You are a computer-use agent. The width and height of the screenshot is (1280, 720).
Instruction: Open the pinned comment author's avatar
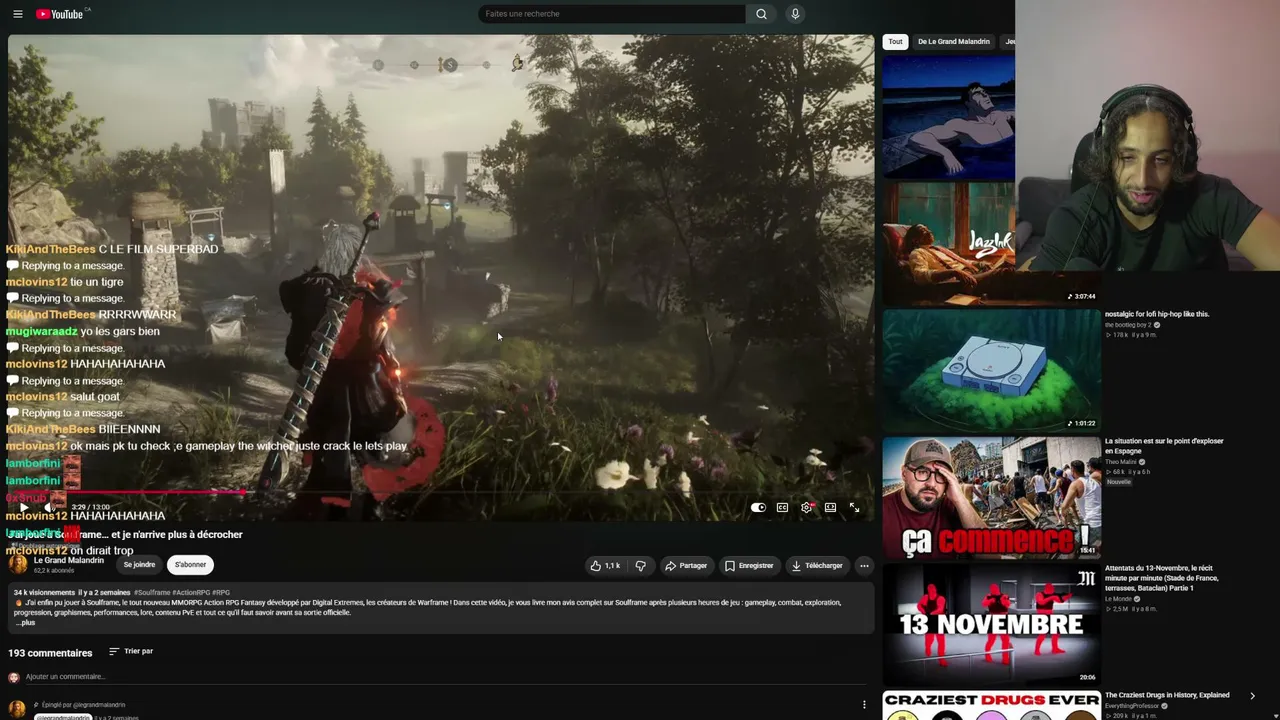tap(17, 710)
